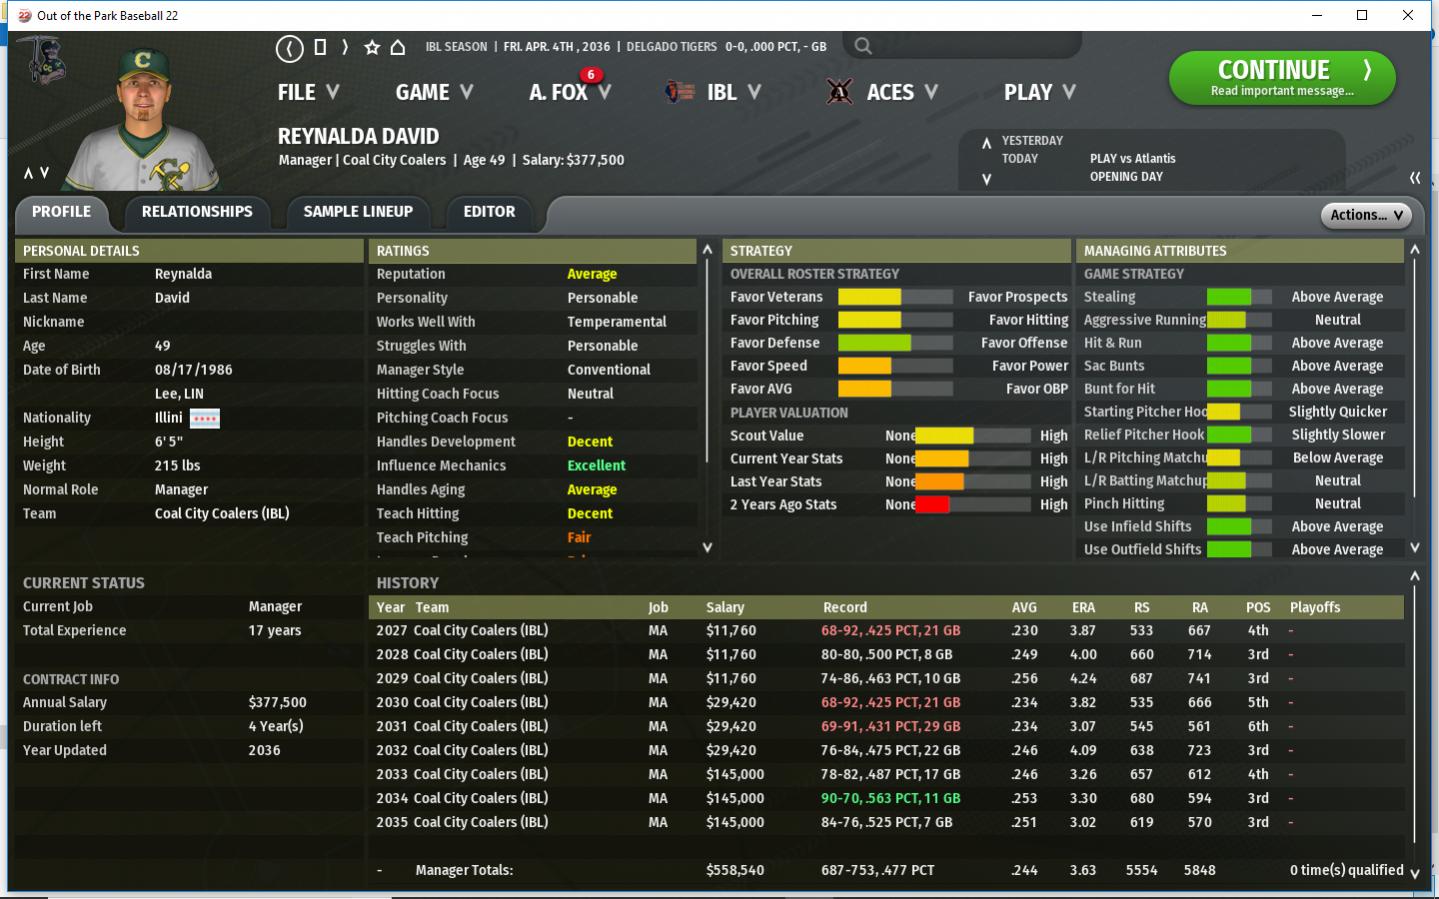1439x899 pixels.
Task: Select the 2027 Coal City Coalers history row
Action: pyautogui.click(x=886, y=631)
